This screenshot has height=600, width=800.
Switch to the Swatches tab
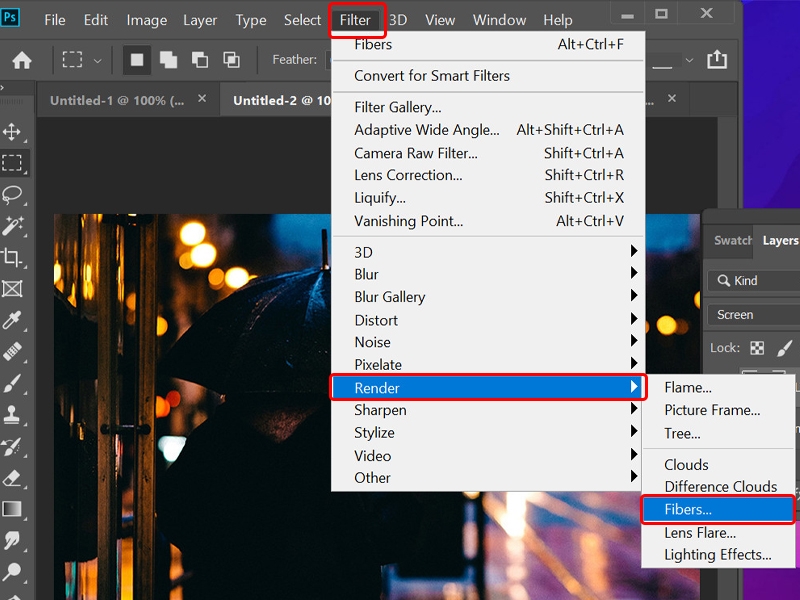tap(732, 240)
